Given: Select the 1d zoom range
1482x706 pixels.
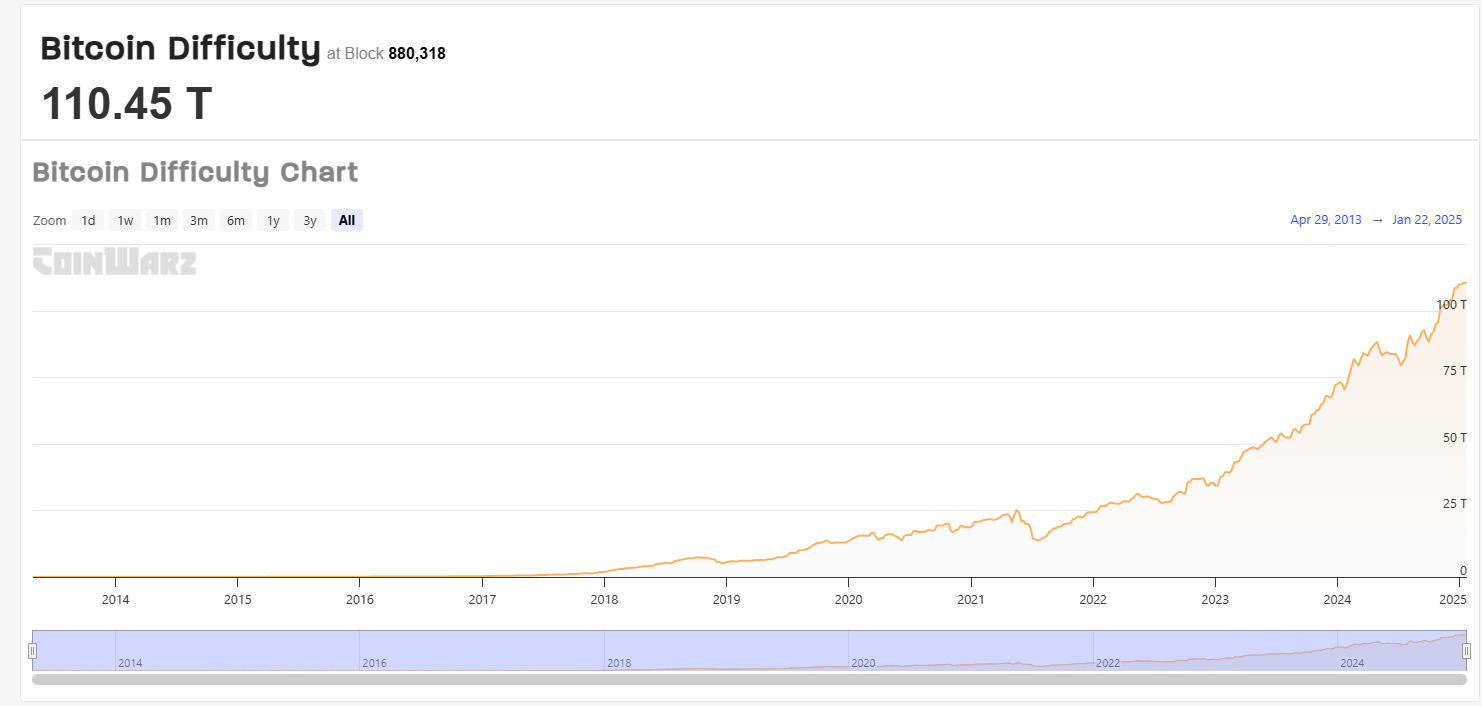Looking at the screenshot, I should coord(88,220).
